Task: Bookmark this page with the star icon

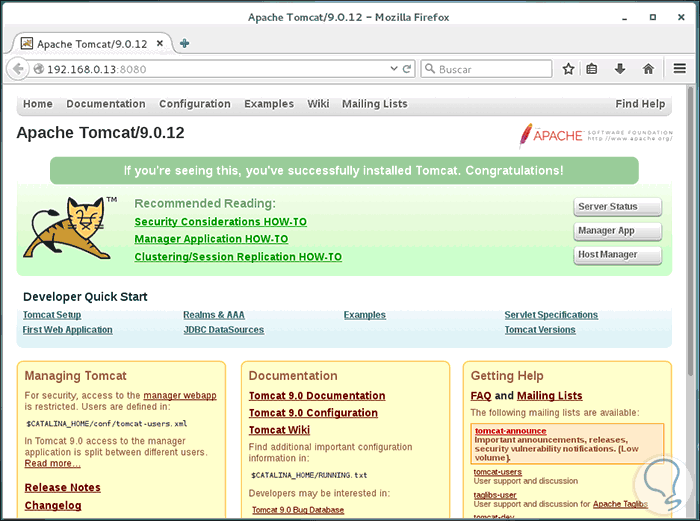Action: pos(568,69)
